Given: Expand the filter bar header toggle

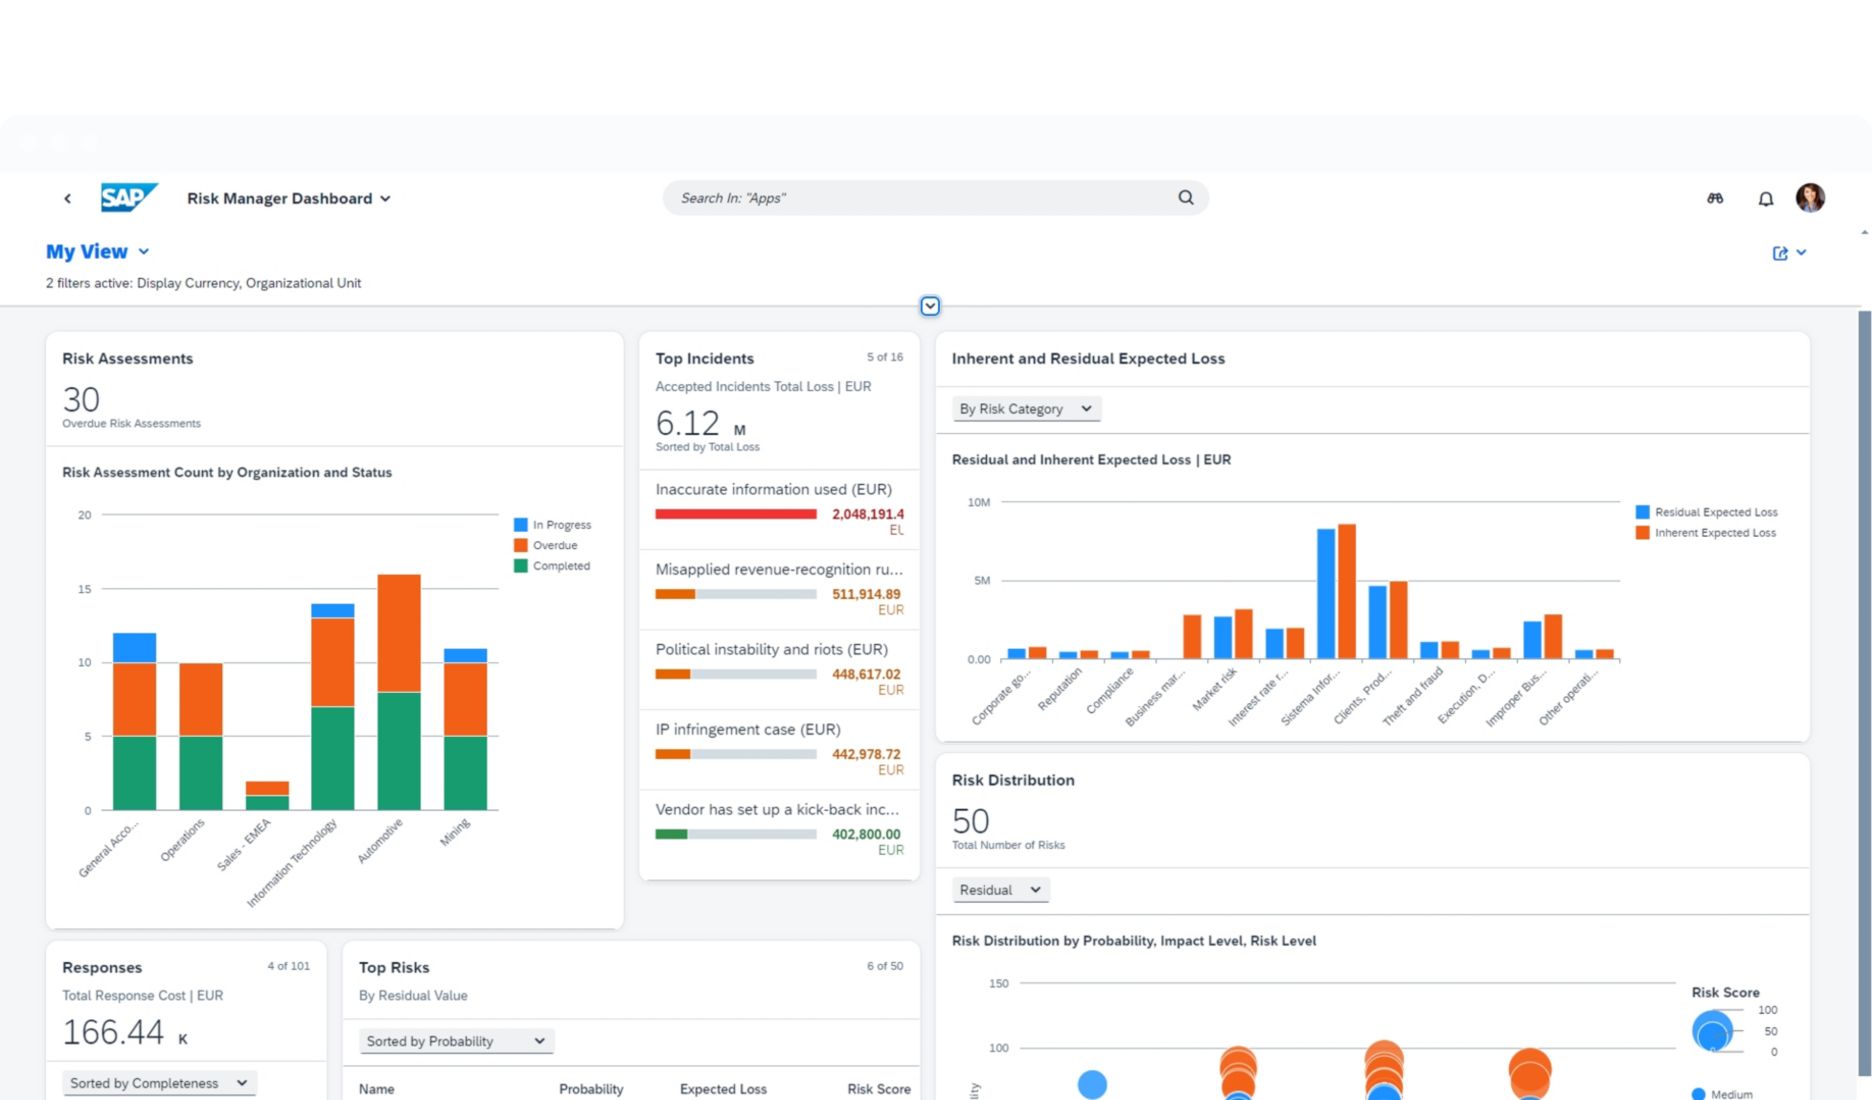Looking at the screenshot, I should (x=930, y=306).
